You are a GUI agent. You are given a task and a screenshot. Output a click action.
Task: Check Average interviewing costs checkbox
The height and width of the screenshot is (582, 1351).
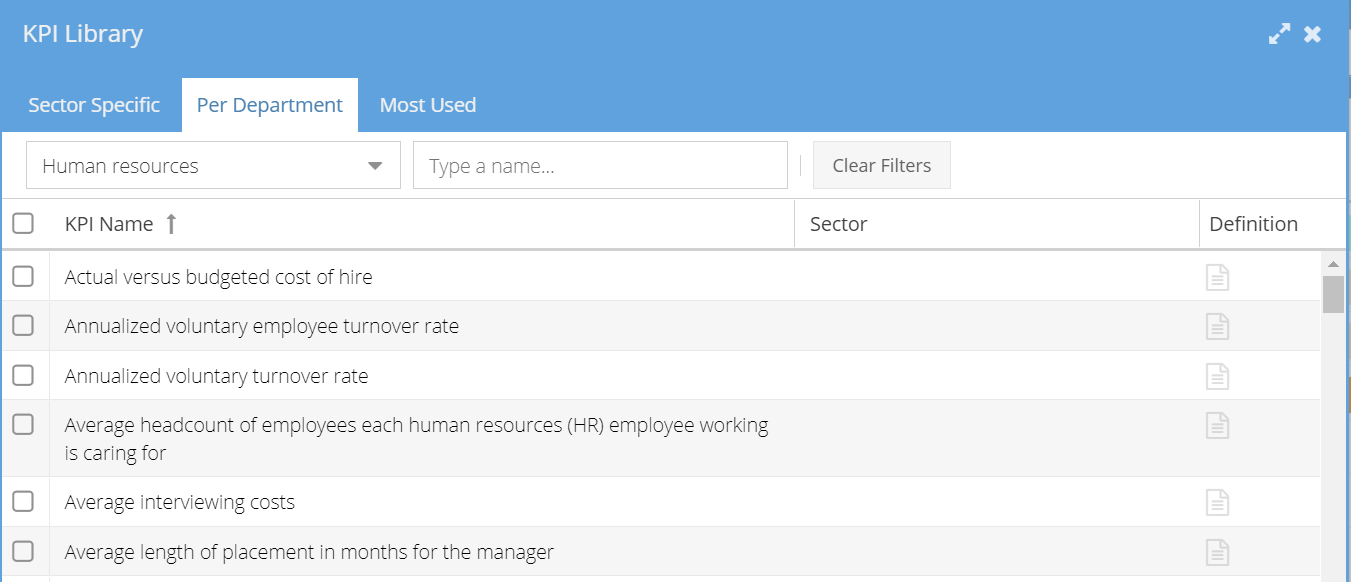[23, 501]
